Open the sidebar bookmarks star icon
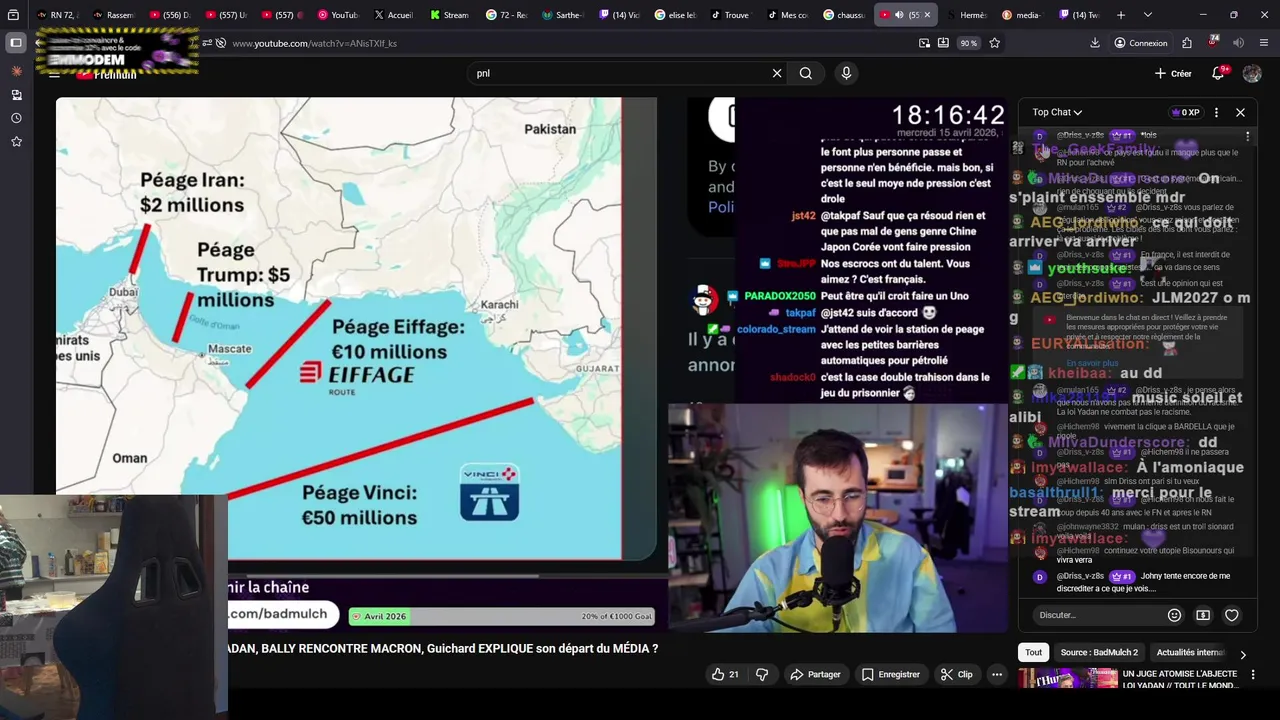Image resolution: width=1280 pixels, height=720 pixels. coord(17,142)
